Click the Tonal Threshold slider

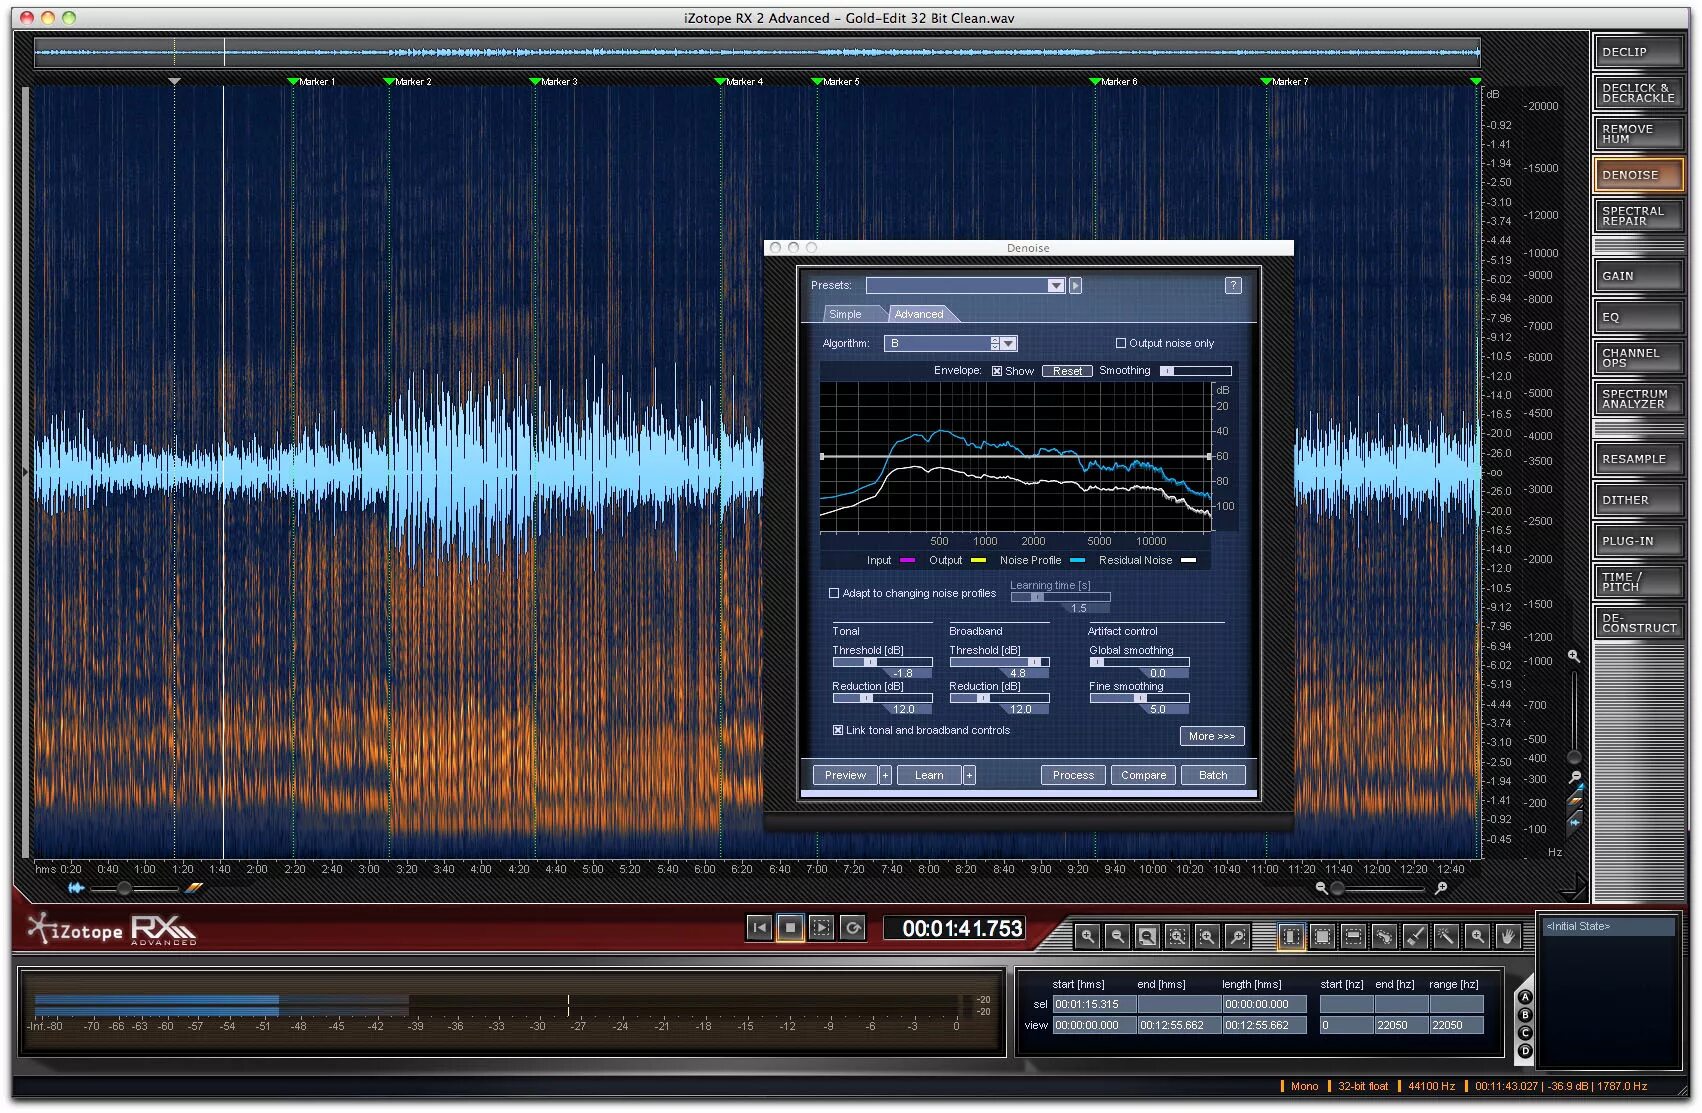tap(882, 662)
